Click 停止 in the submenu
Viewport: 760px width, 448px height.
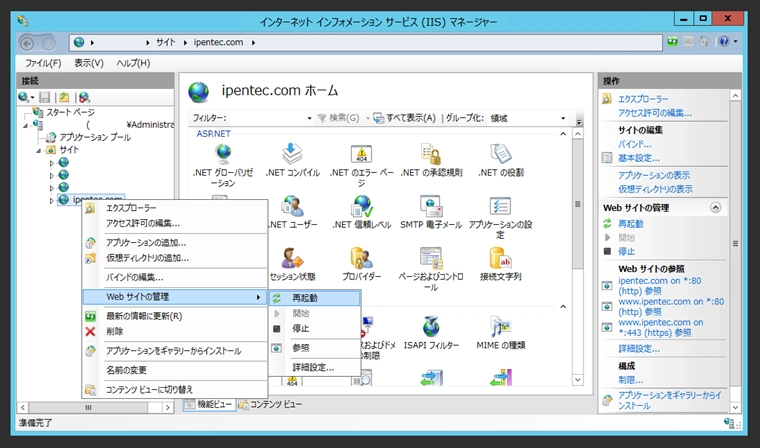coord(315,329)
